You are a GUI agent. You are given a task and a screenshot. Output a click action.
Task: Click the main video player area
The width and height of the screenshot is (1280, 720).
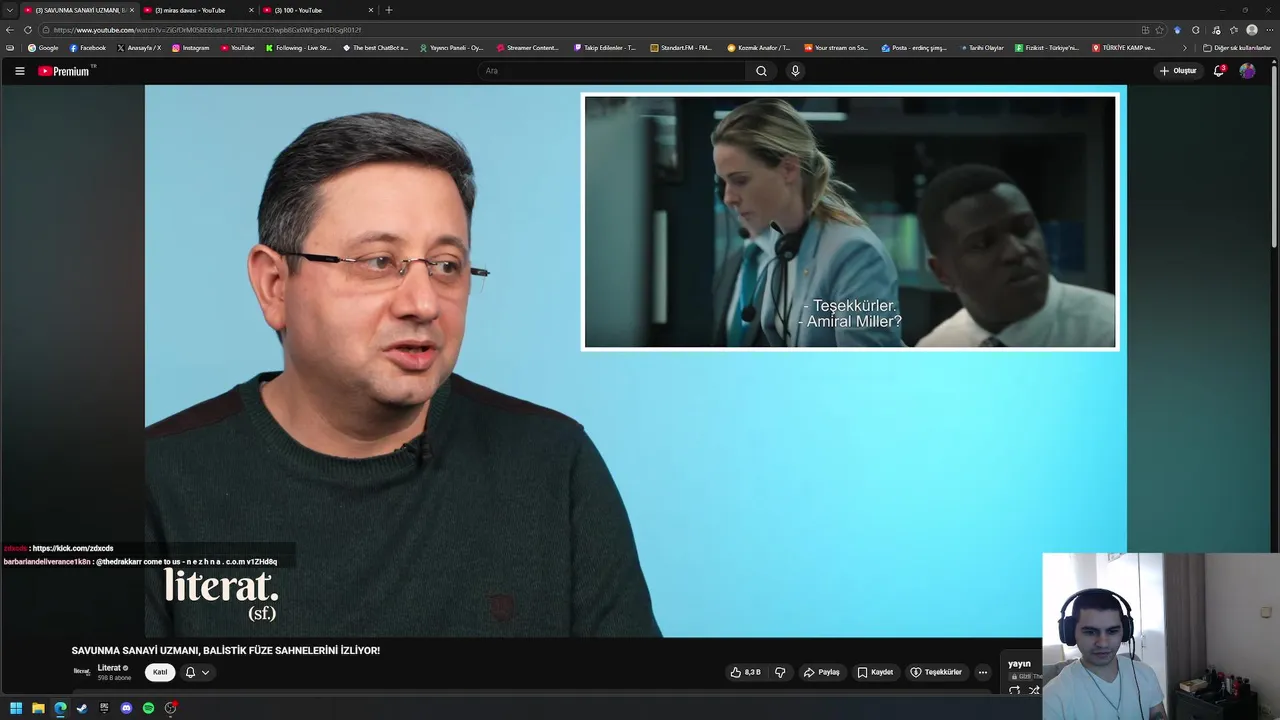pos(636,361)
